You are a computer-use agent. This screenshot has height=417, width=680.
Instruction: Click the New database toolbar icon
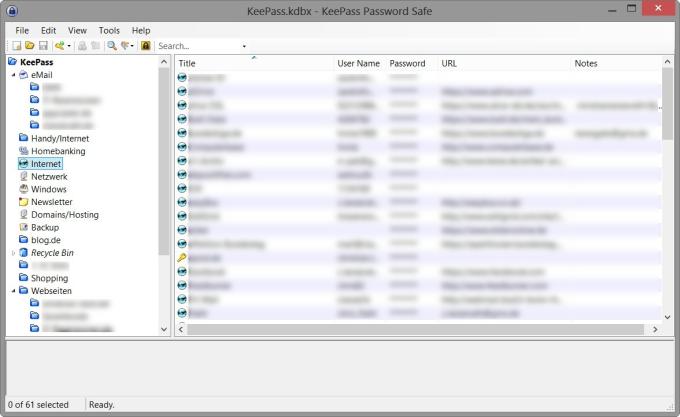(x=16, y=46)
